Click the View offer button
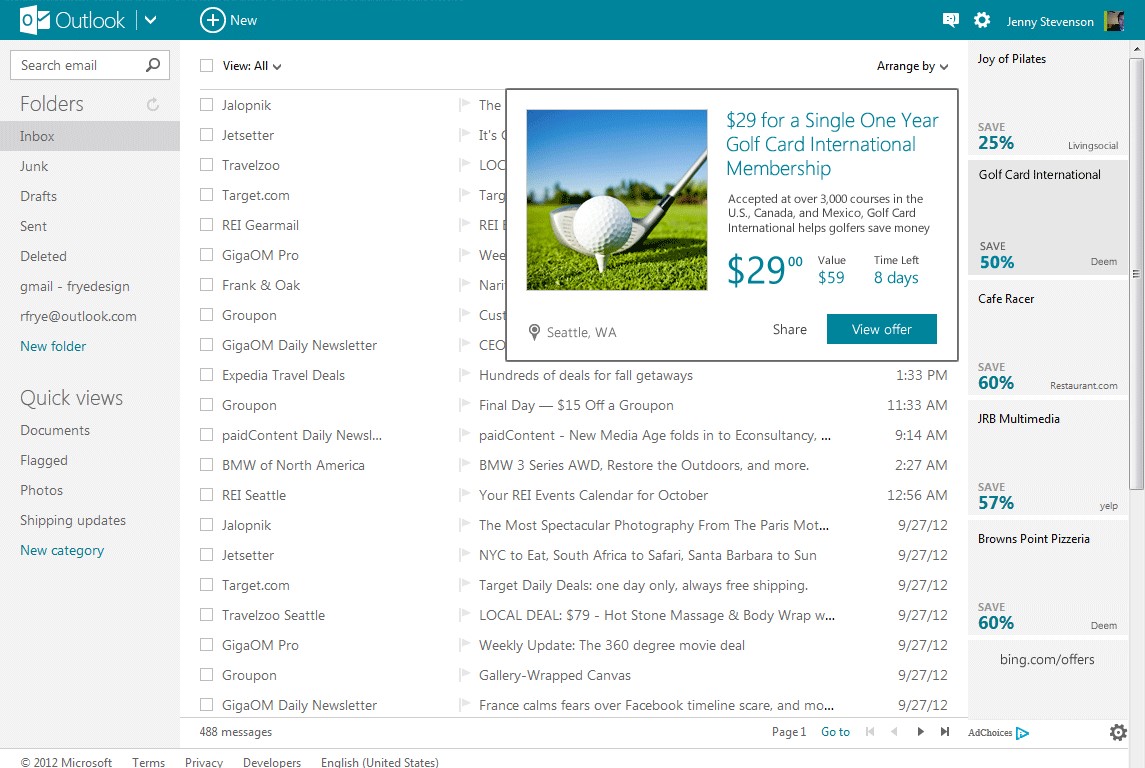This screenshot has height=768, width=1145. [881, 329]
